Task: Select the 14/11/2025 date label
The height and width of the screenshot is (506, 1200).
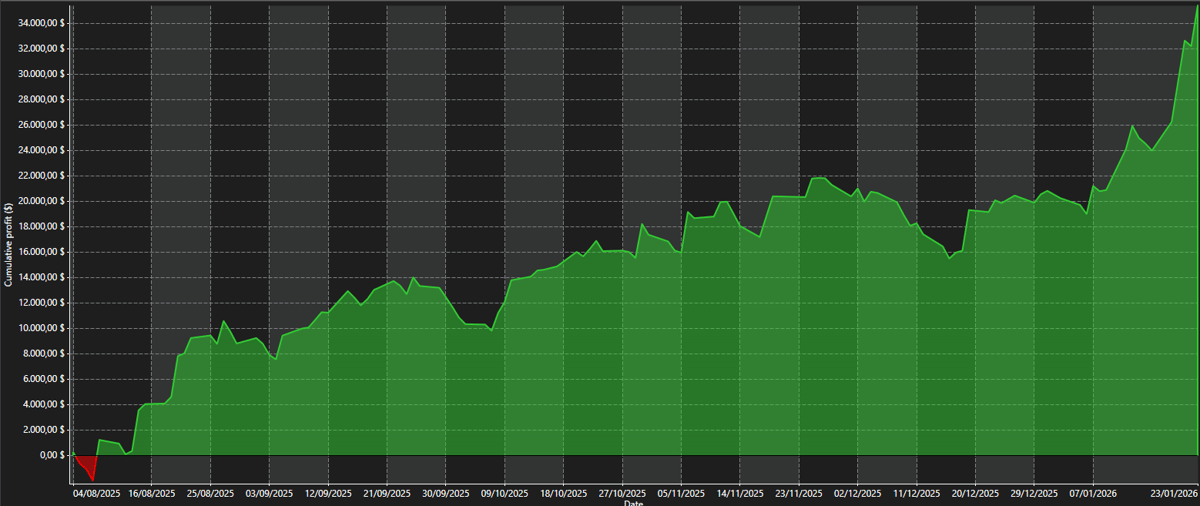Action: (x=740, y=493)
